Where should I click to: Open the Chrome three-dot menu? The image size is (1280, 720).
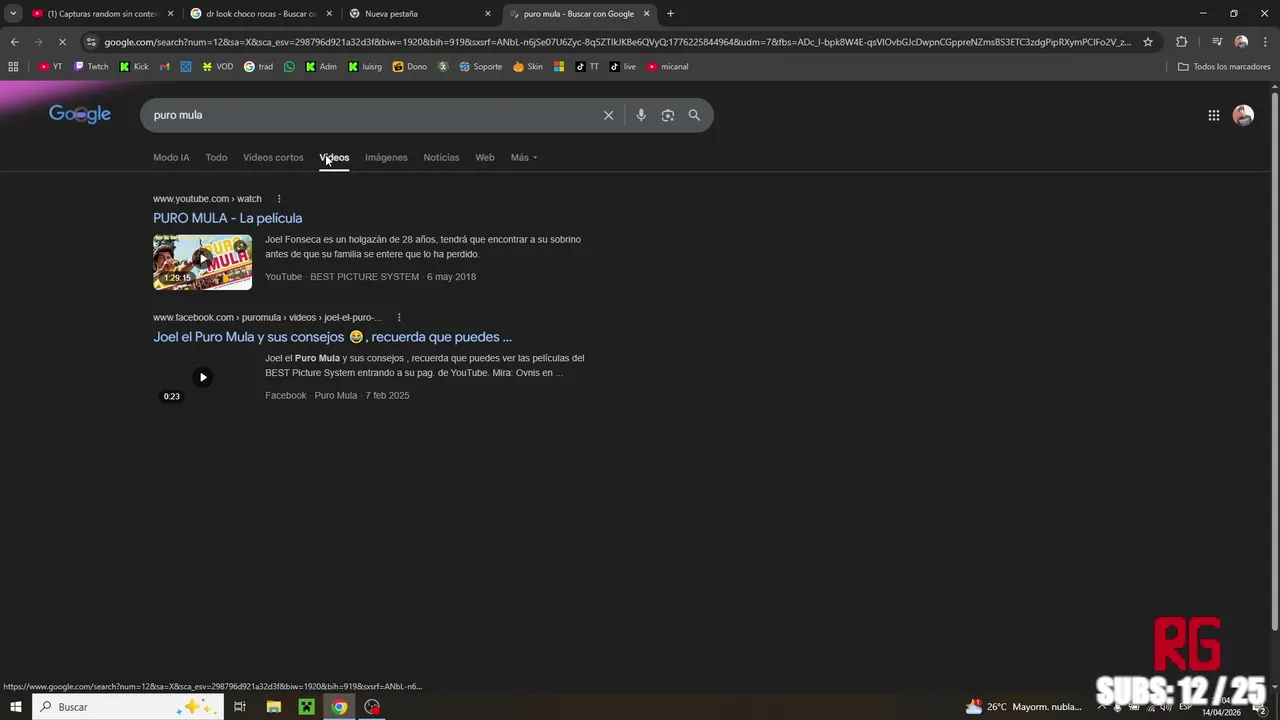click(1264, 42)
